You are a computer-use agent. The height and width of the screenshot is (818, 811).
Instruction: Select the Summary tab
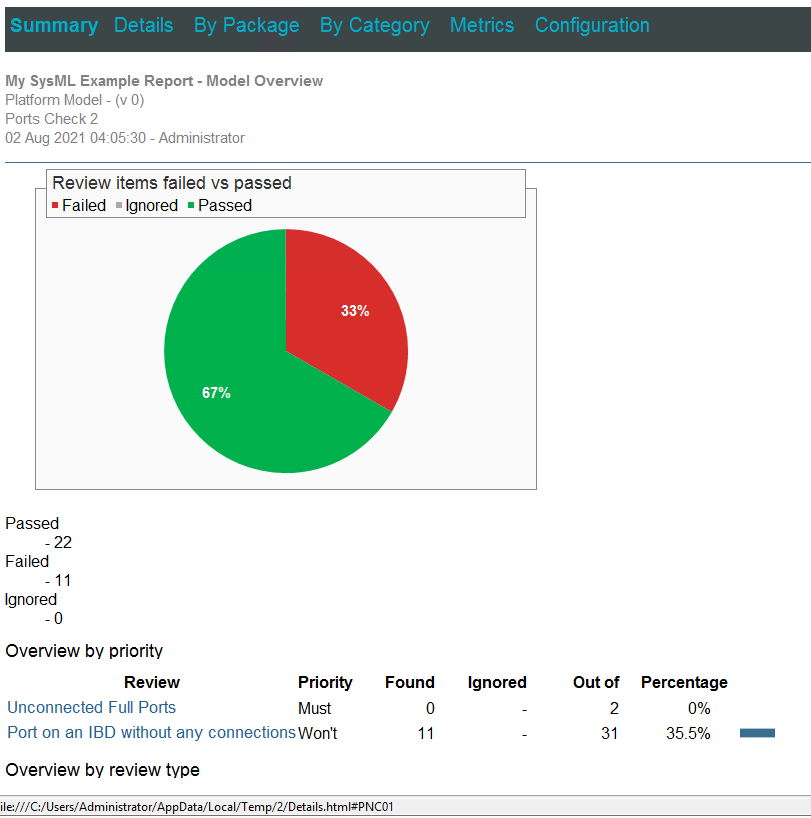point(54,25)
